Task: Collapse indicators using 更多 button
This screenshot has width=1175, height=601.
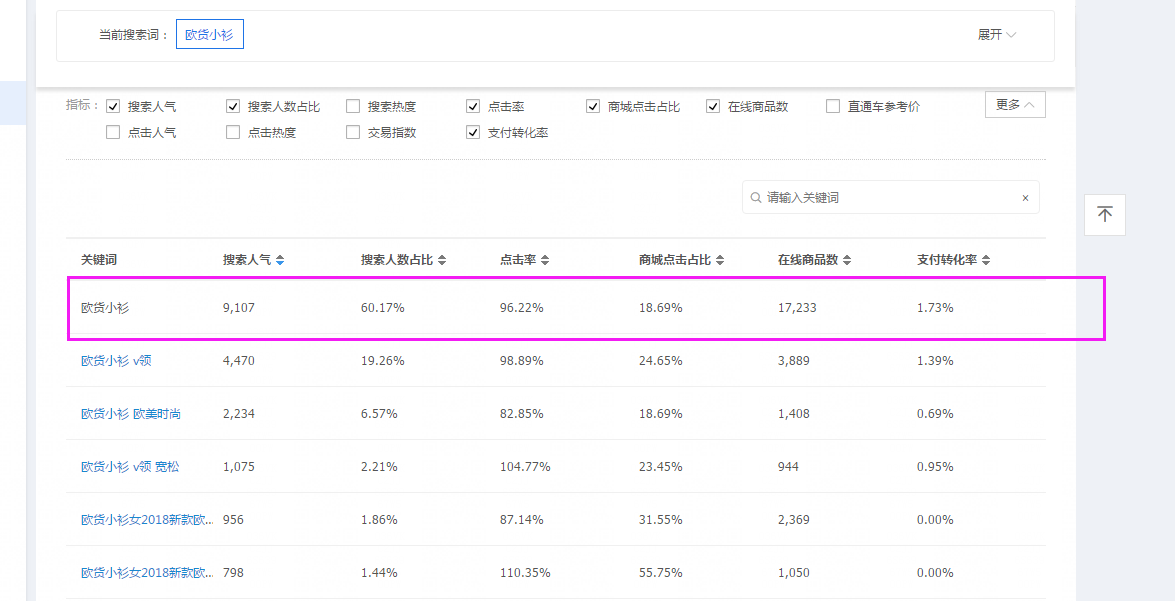Action: pos(1015,104)
